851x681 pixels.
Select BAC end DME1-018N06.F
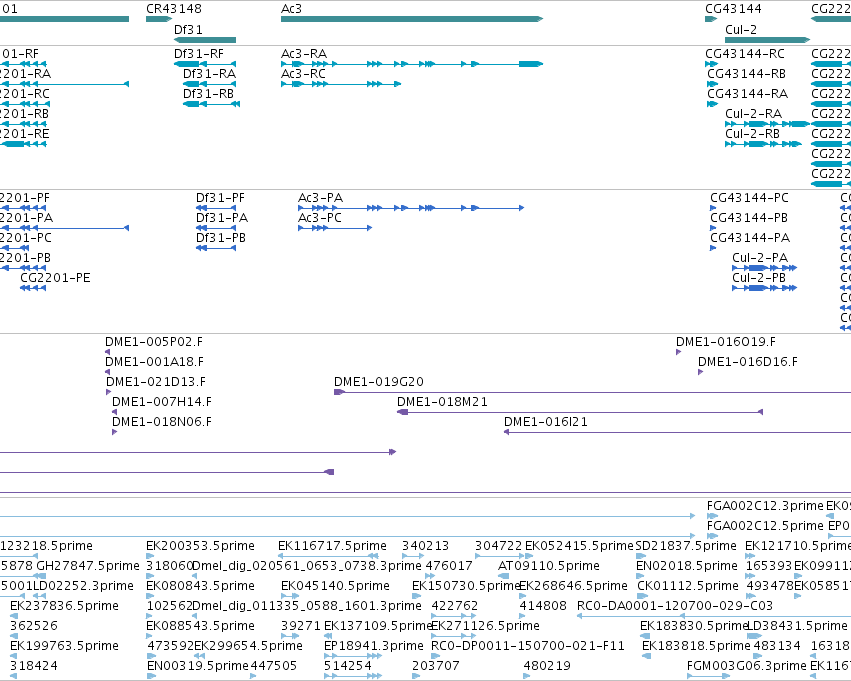115,432
